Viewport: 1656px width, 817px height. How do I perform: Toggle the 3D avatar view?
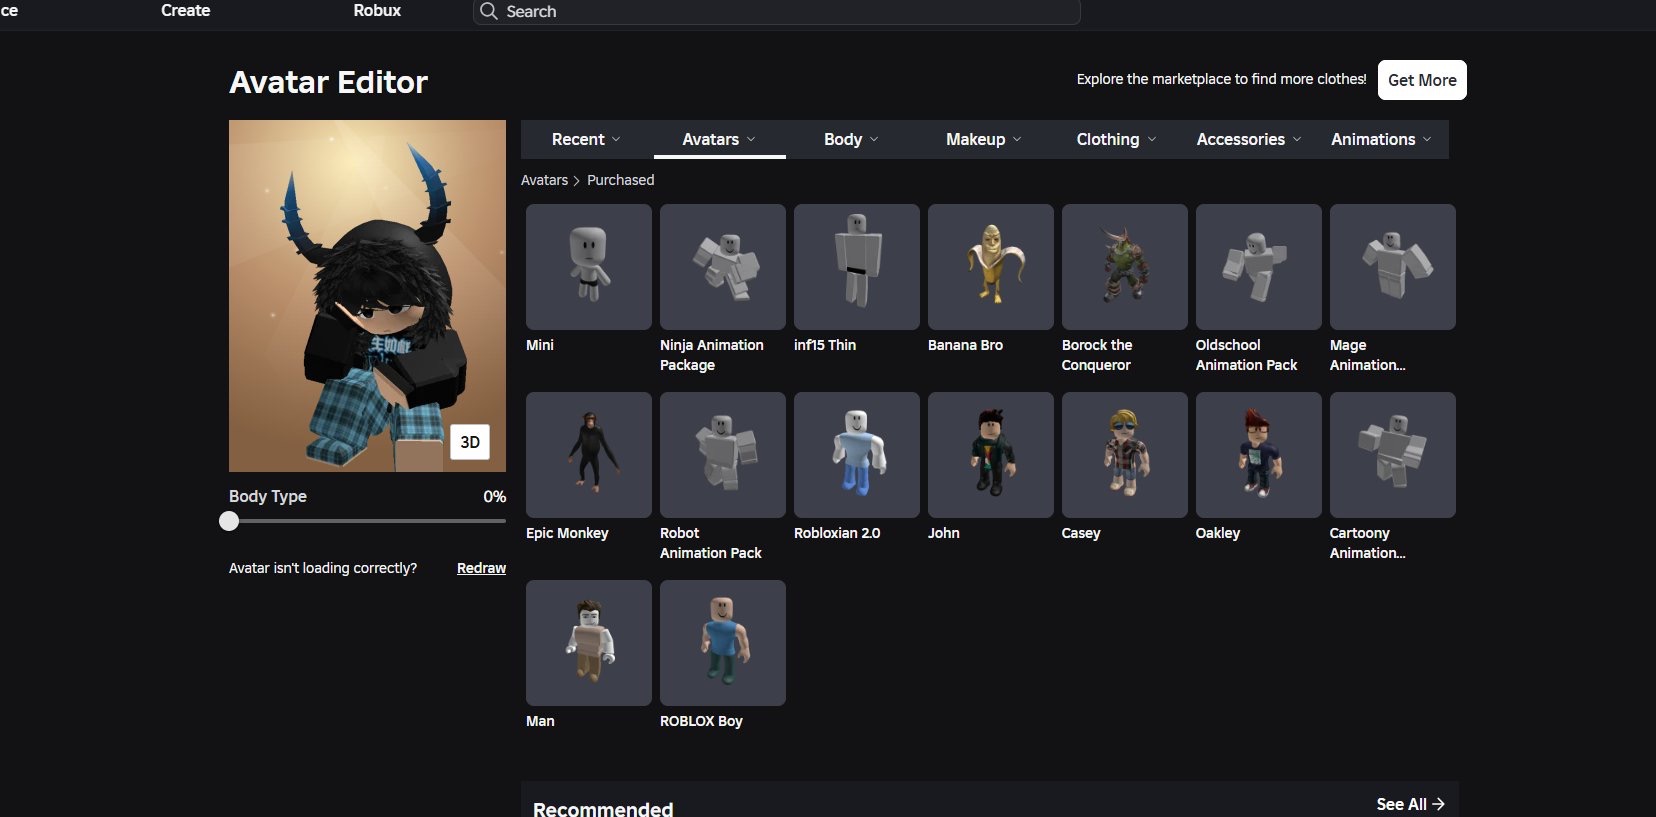pyautogui.click(x=470, y=442)
